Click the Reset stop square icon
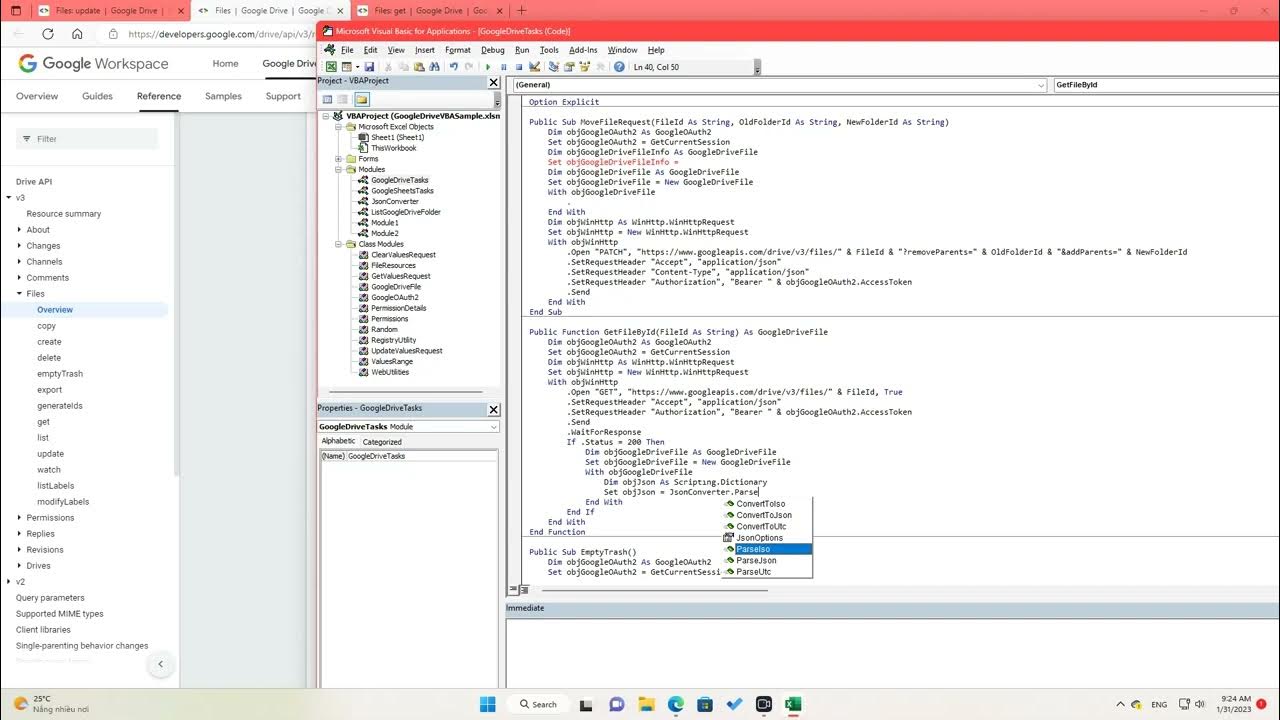Image resolution: width=1280 pixels, height=720 pixels. pyautogui.click(x=519, y=67)
